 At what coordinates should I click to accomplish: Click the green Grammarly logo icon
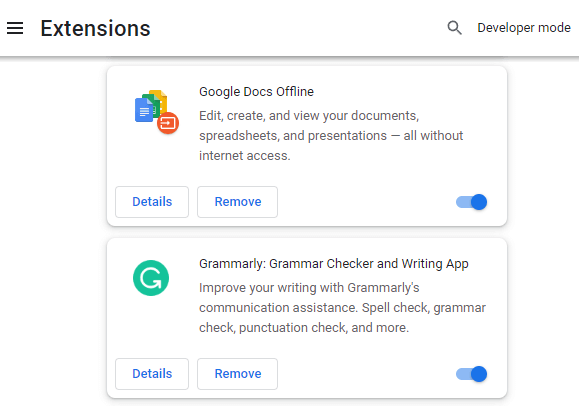(x=151, y=278)
